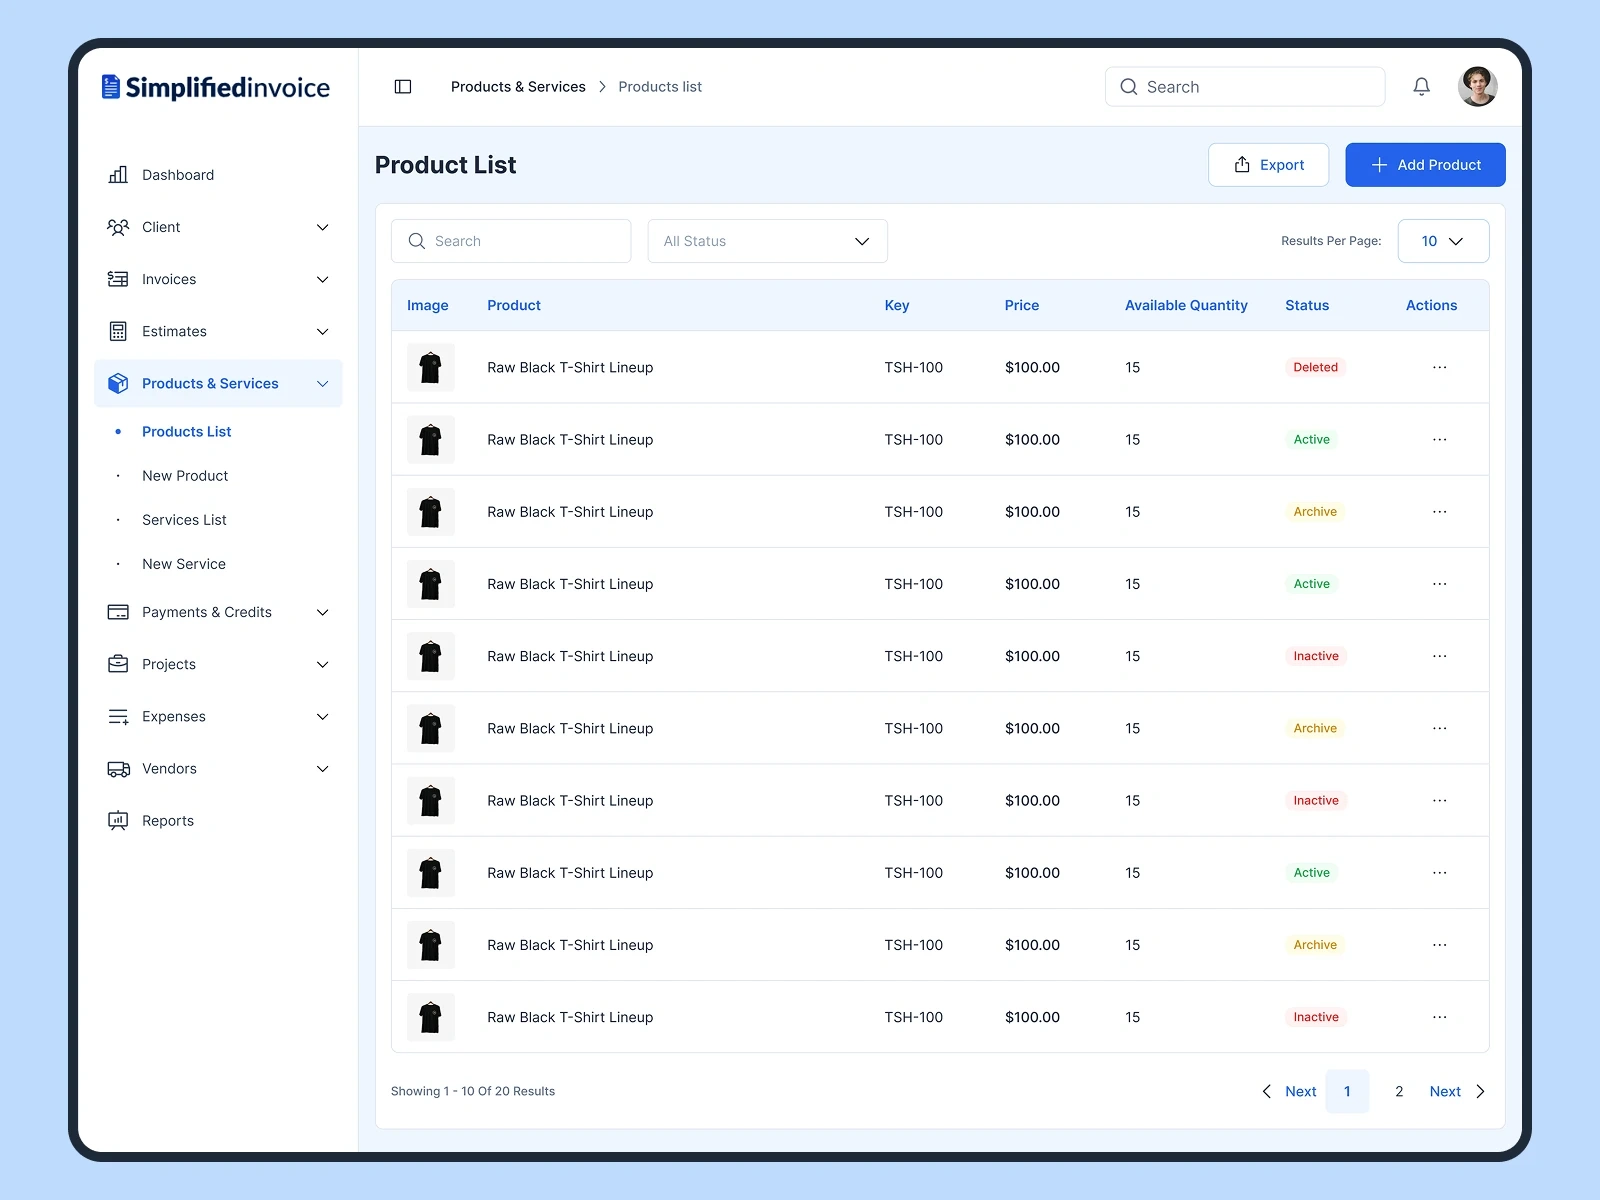Click the notification bell icon

click(x=1421, y=86)
